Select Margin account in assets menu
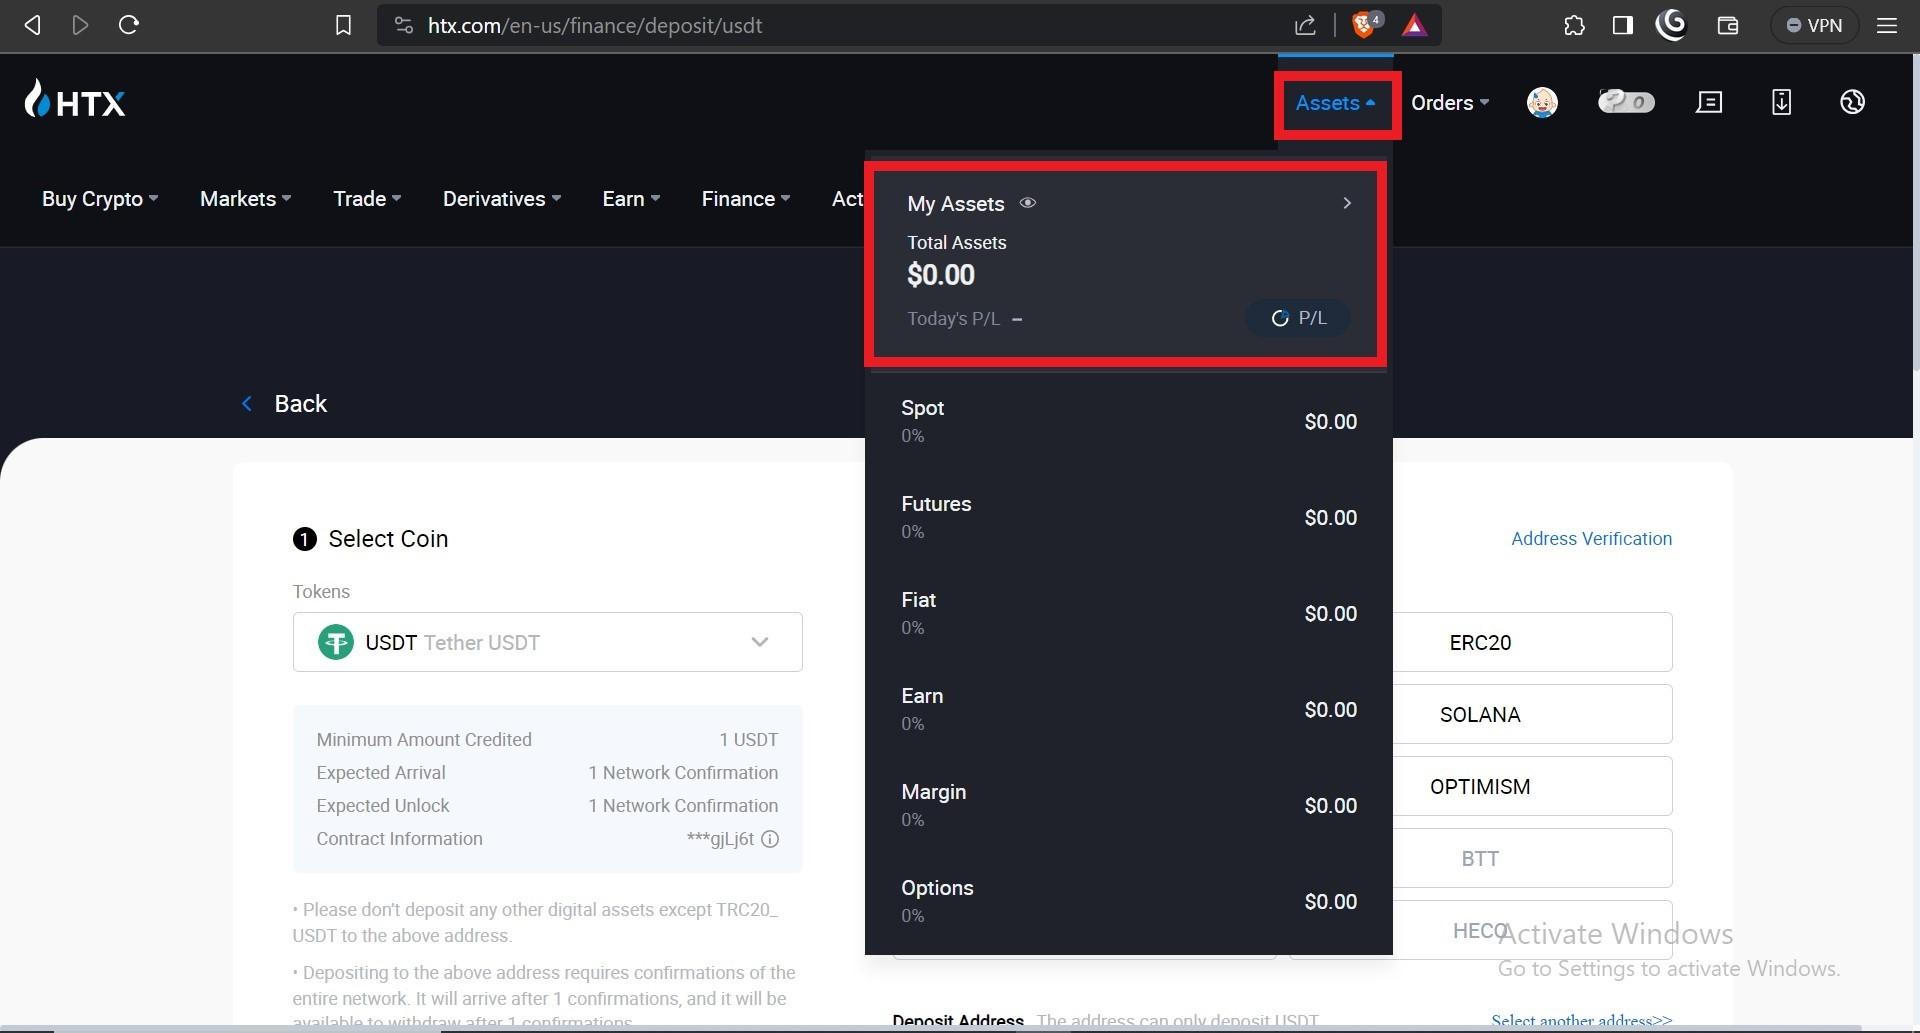This screenshot has width=1920, height=1033. click(x=1129, y=805)
